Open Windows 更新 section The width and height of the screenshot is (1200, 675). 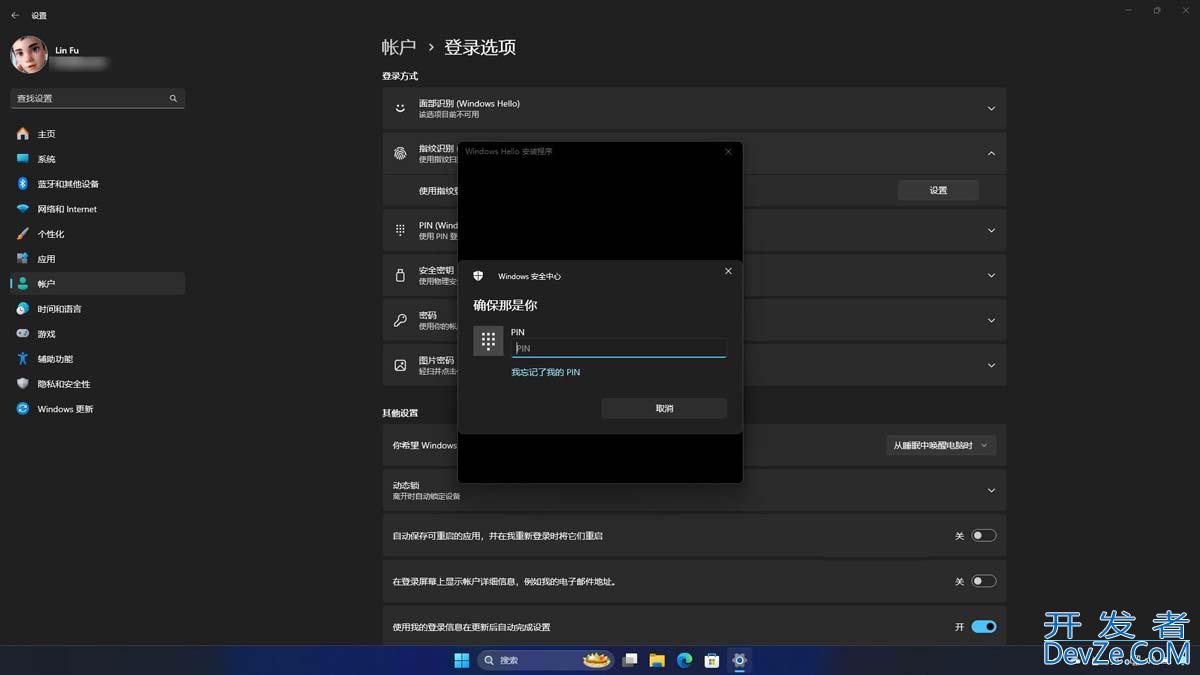coord(97,409)
